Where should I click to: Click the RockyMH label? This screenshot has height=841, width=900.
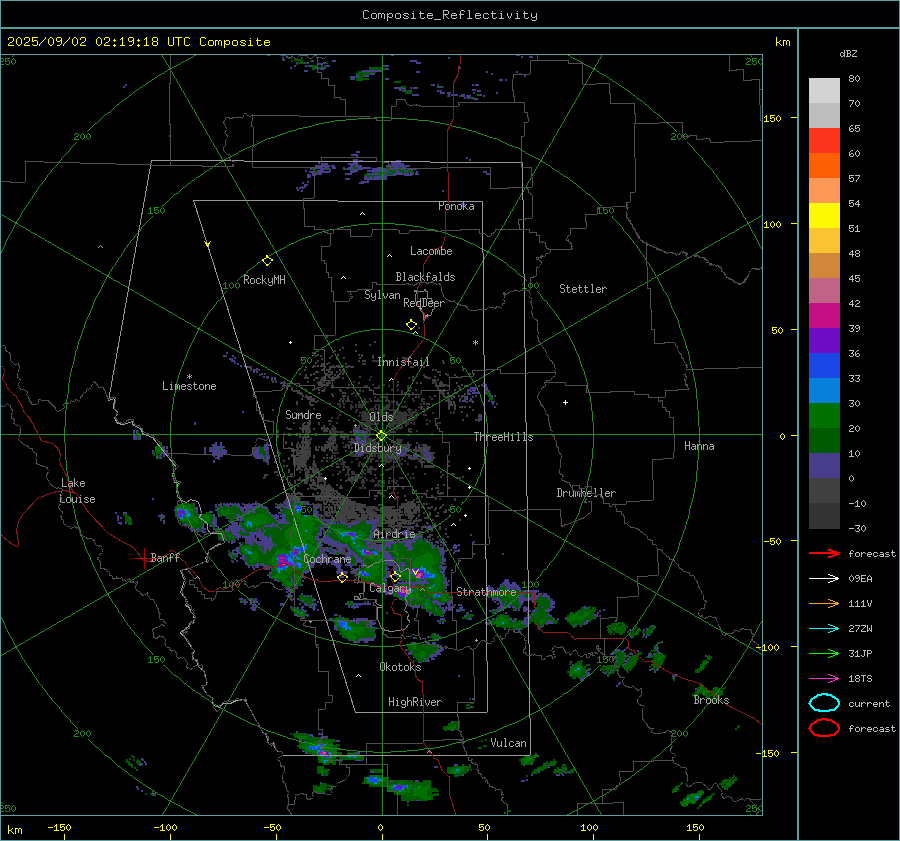coord(264,280)
